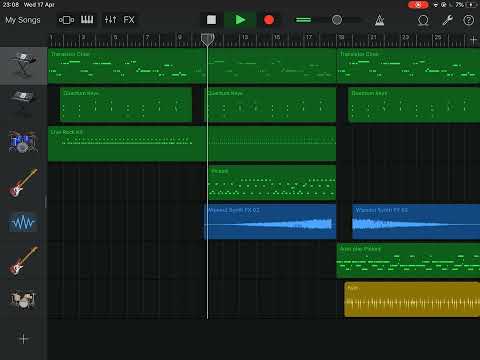Click bar 17 on the ruler

click(x=309, y=37)
